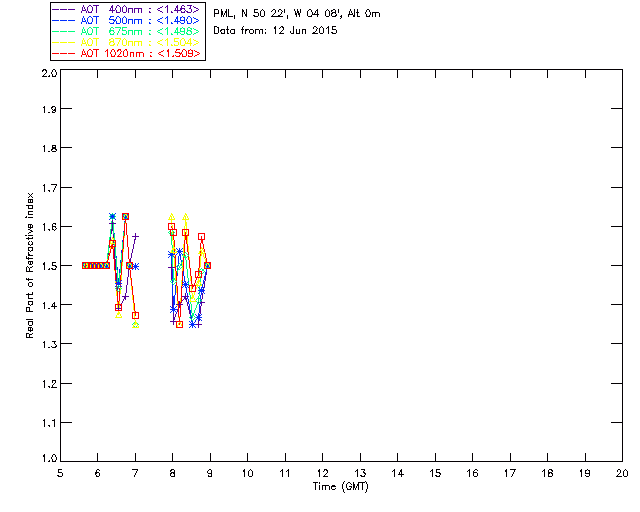Click the station text 'PML, N 50 22', W 04 08''
The height and width of the screenshot is (512, 640).
(x=278, y=13)
